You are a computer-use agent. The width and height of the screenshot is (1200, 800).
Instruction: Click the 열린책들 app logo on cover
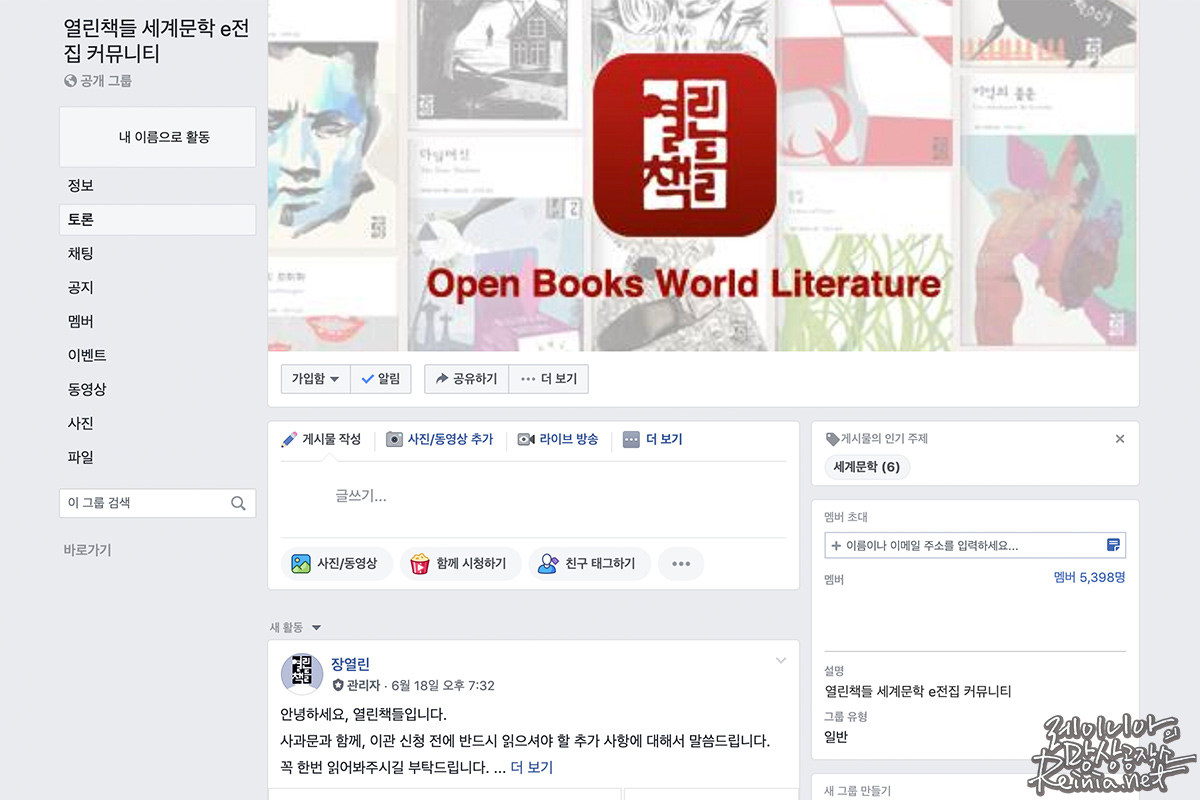click(x=685, y=145)
